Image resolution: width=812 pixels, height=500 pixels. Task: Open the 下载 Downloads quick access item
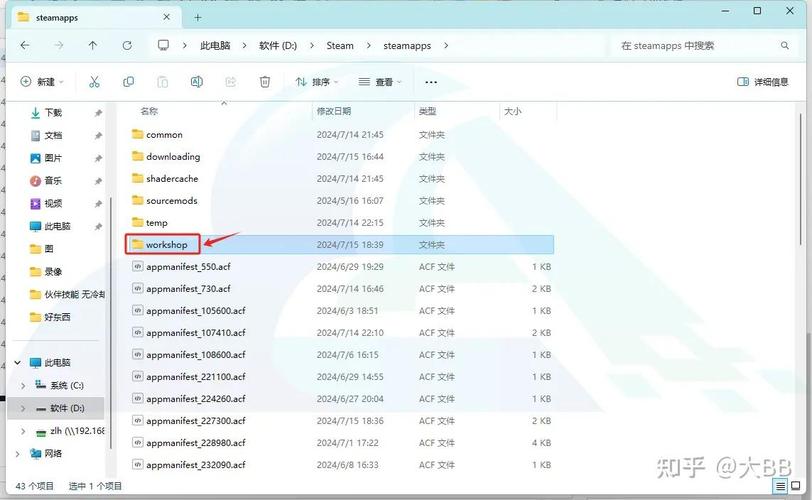(x=53, y=113)
